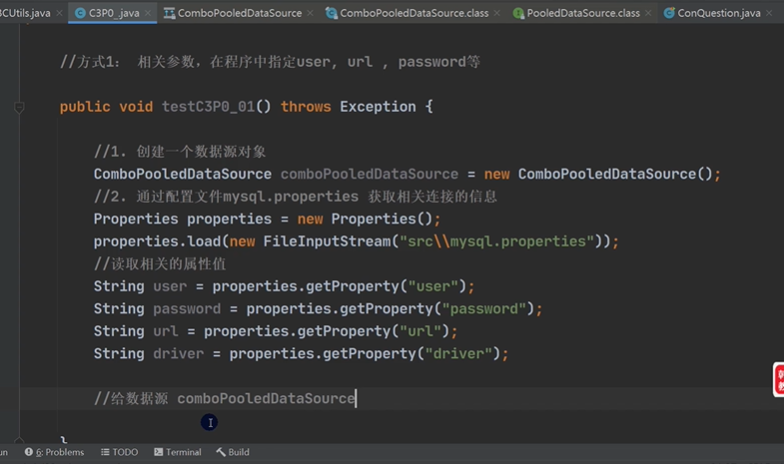Image resolution: width=784 pixels, height=464 pixels.
Task: Click the ComboPooledDataSource diagram file icon
Action: pos(170,13)
